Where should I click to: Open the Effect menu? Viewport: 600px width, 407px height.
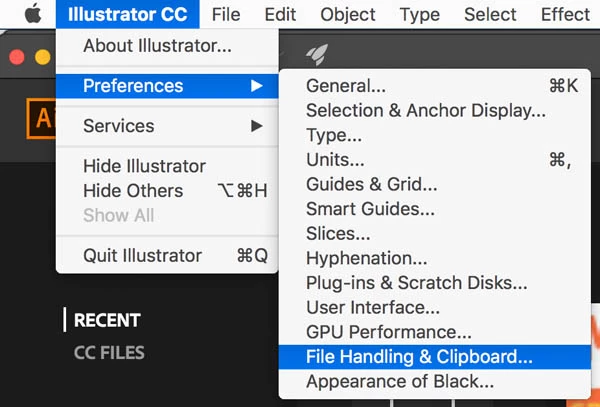[x=565, y=14]
